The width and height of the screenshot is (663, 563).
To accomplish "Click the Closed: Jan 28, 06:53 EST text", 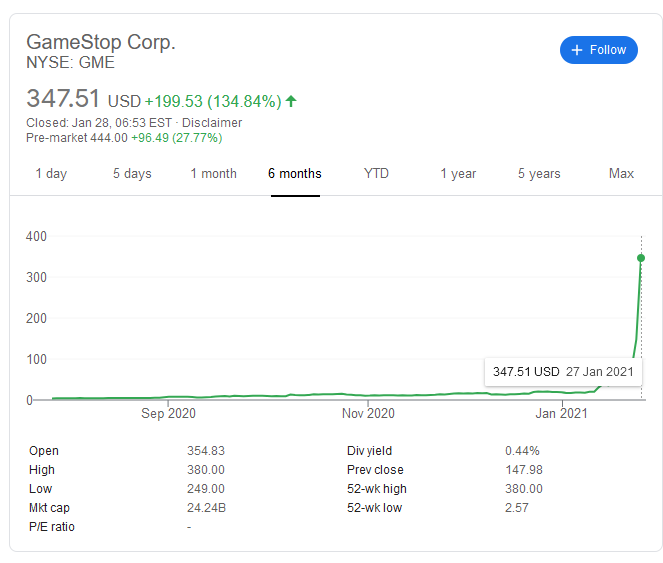I will 99,123.
